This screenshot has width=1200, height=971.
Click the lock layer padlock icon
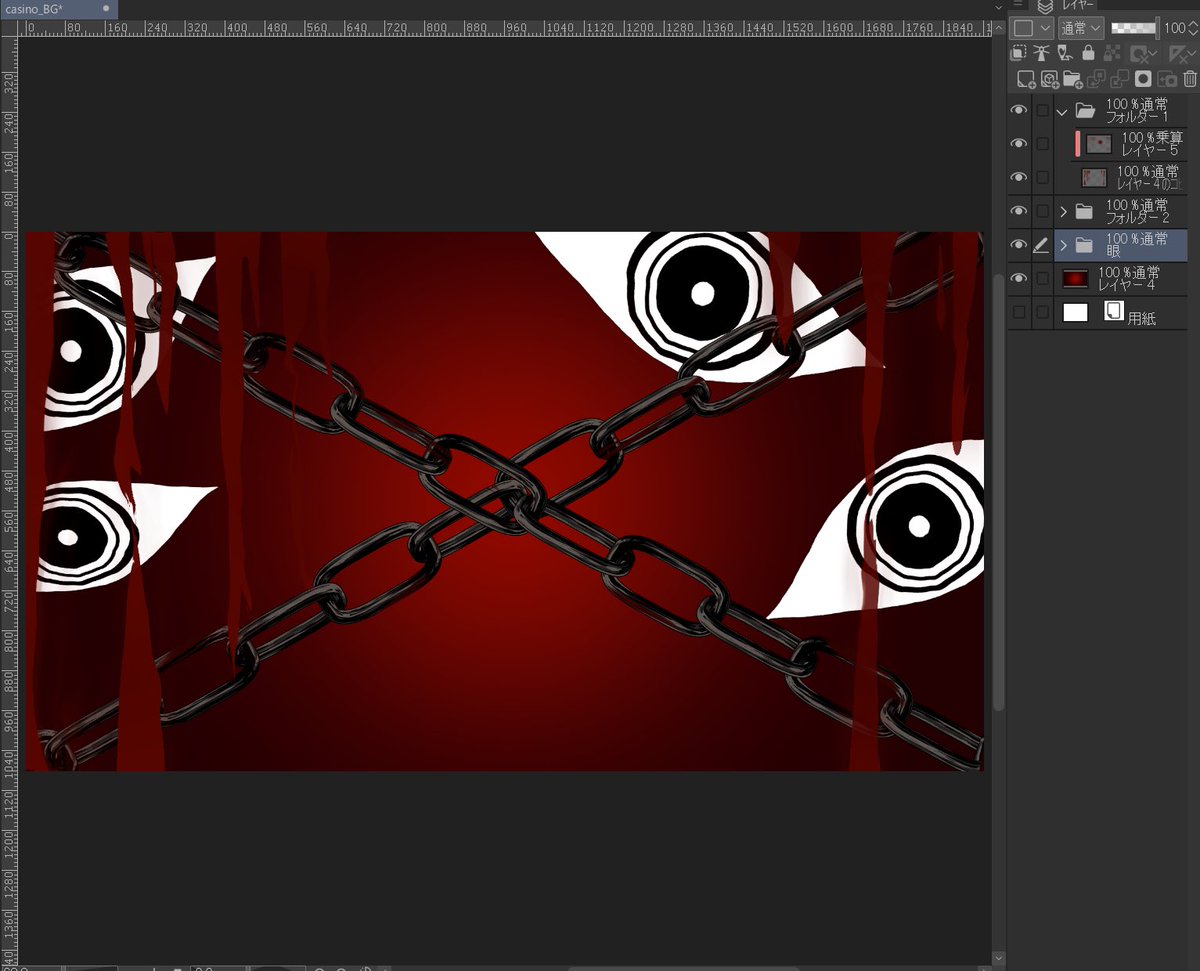tap(1088, 53)
